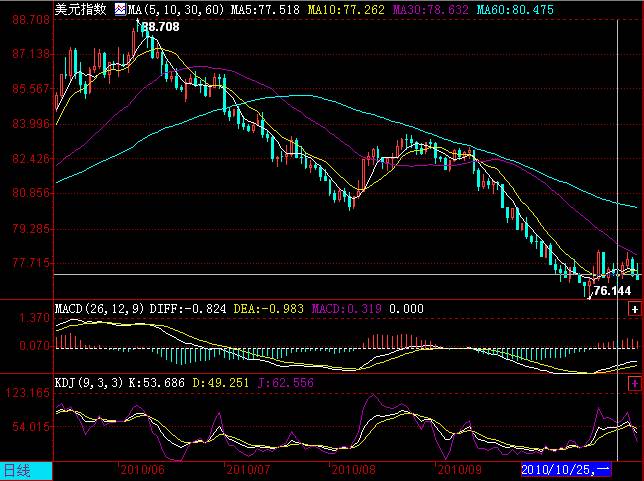Click the MACD(26,12,9) indicator label
This screenshot has height=481, width=644.
100,309
